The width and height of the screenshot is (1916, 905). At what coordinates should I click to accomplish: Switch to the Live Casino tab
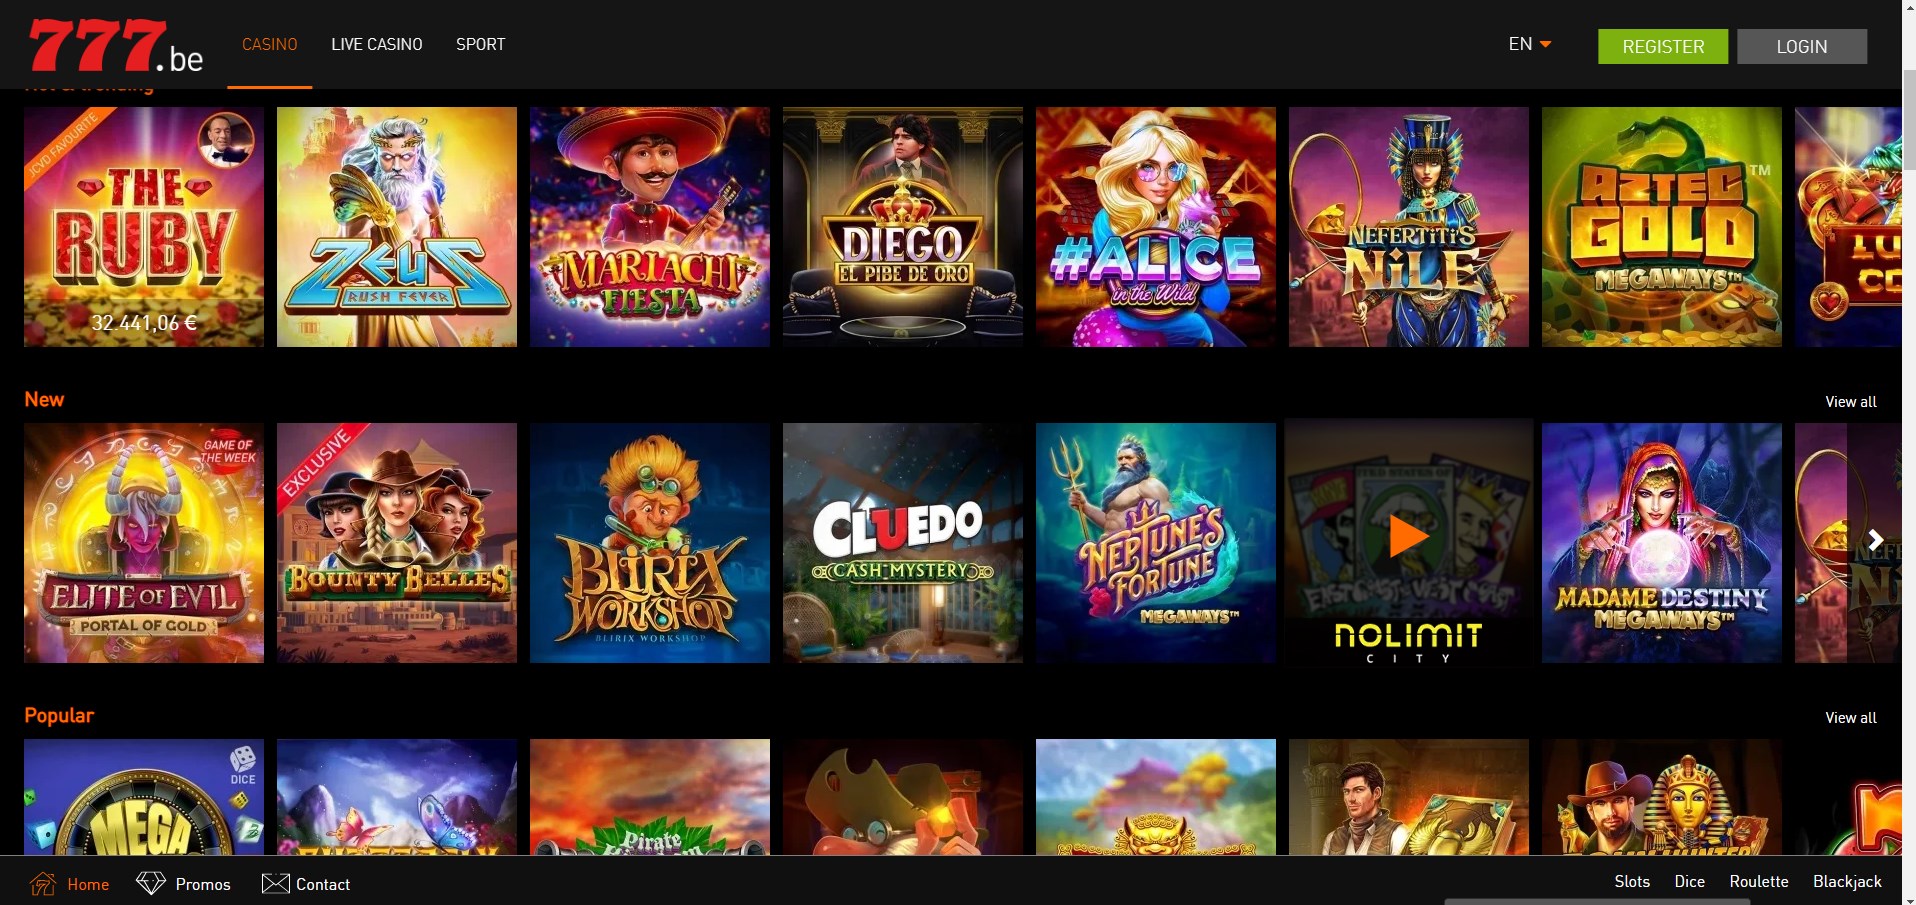click(377, 44)
